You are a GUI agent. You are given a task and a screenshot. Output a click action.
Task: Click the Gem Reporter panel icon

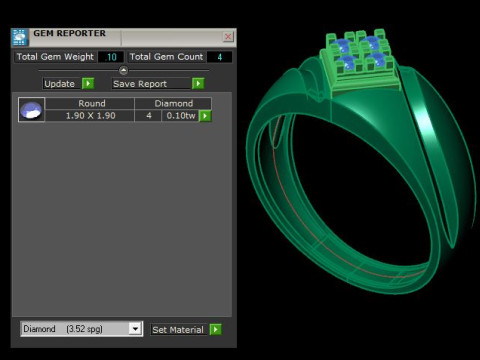tap(20, 37)
